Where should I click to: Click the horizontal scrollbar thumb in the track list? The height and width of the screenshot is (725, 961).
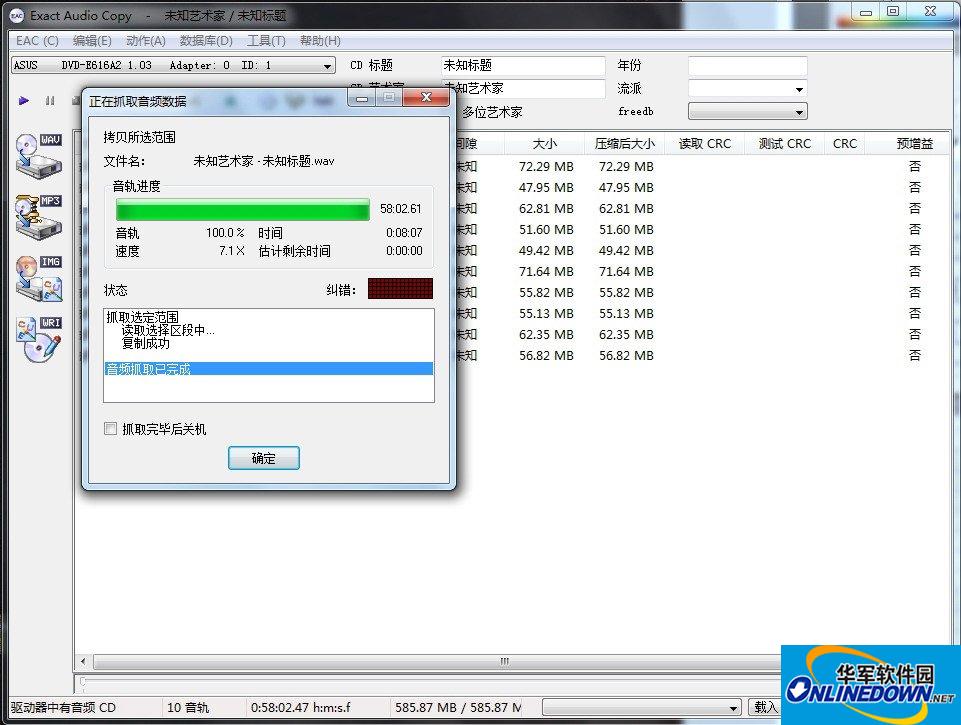pos(504,662)
